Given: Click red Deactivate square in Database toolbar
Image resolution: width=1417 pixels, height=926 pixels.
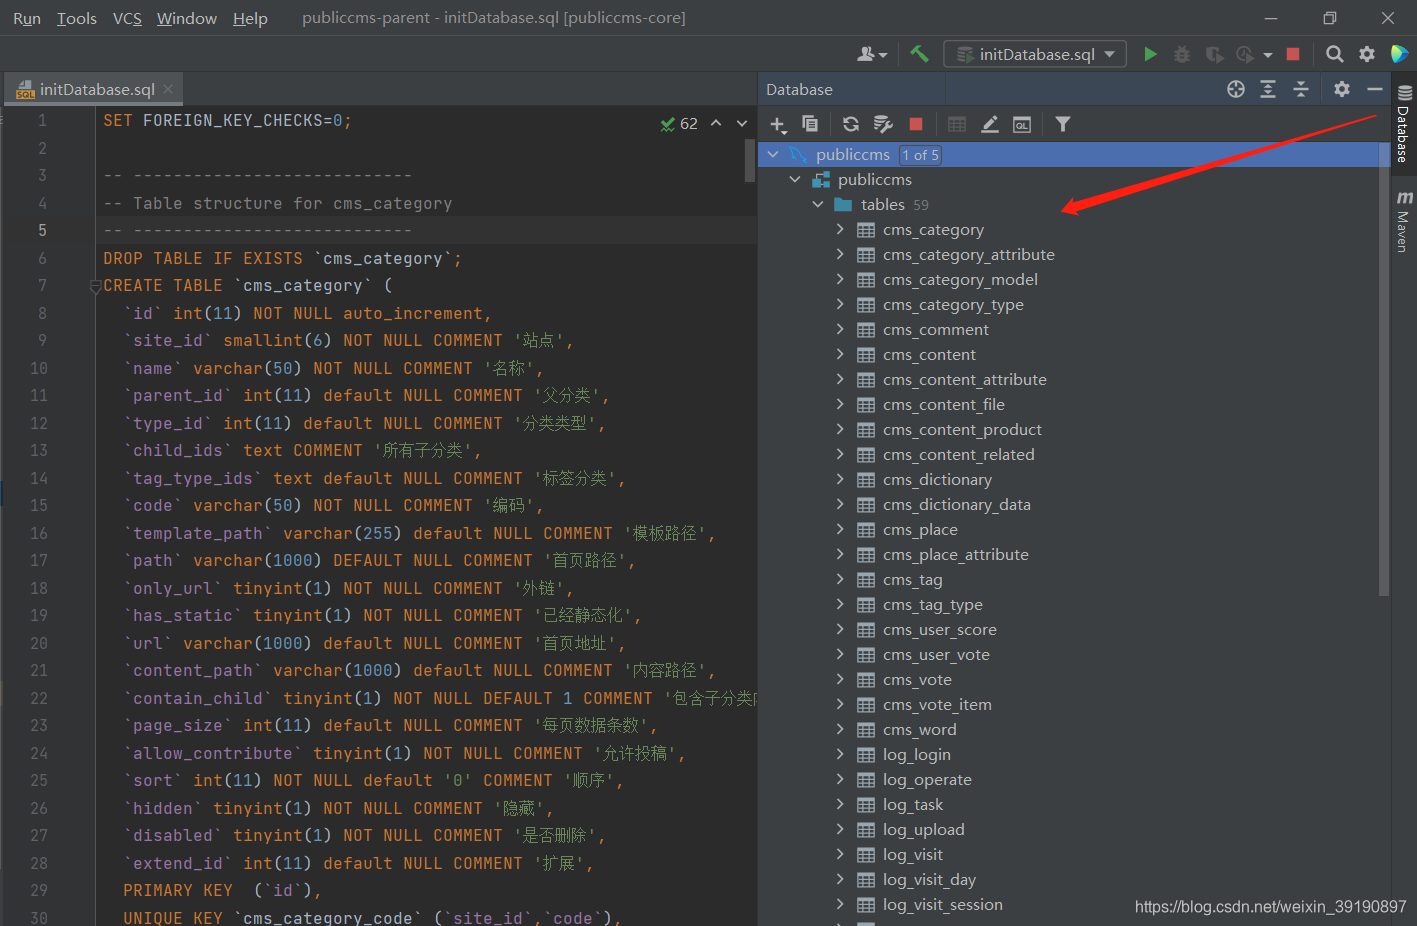Looking at the screenshot, I should (x=916, y=124).
